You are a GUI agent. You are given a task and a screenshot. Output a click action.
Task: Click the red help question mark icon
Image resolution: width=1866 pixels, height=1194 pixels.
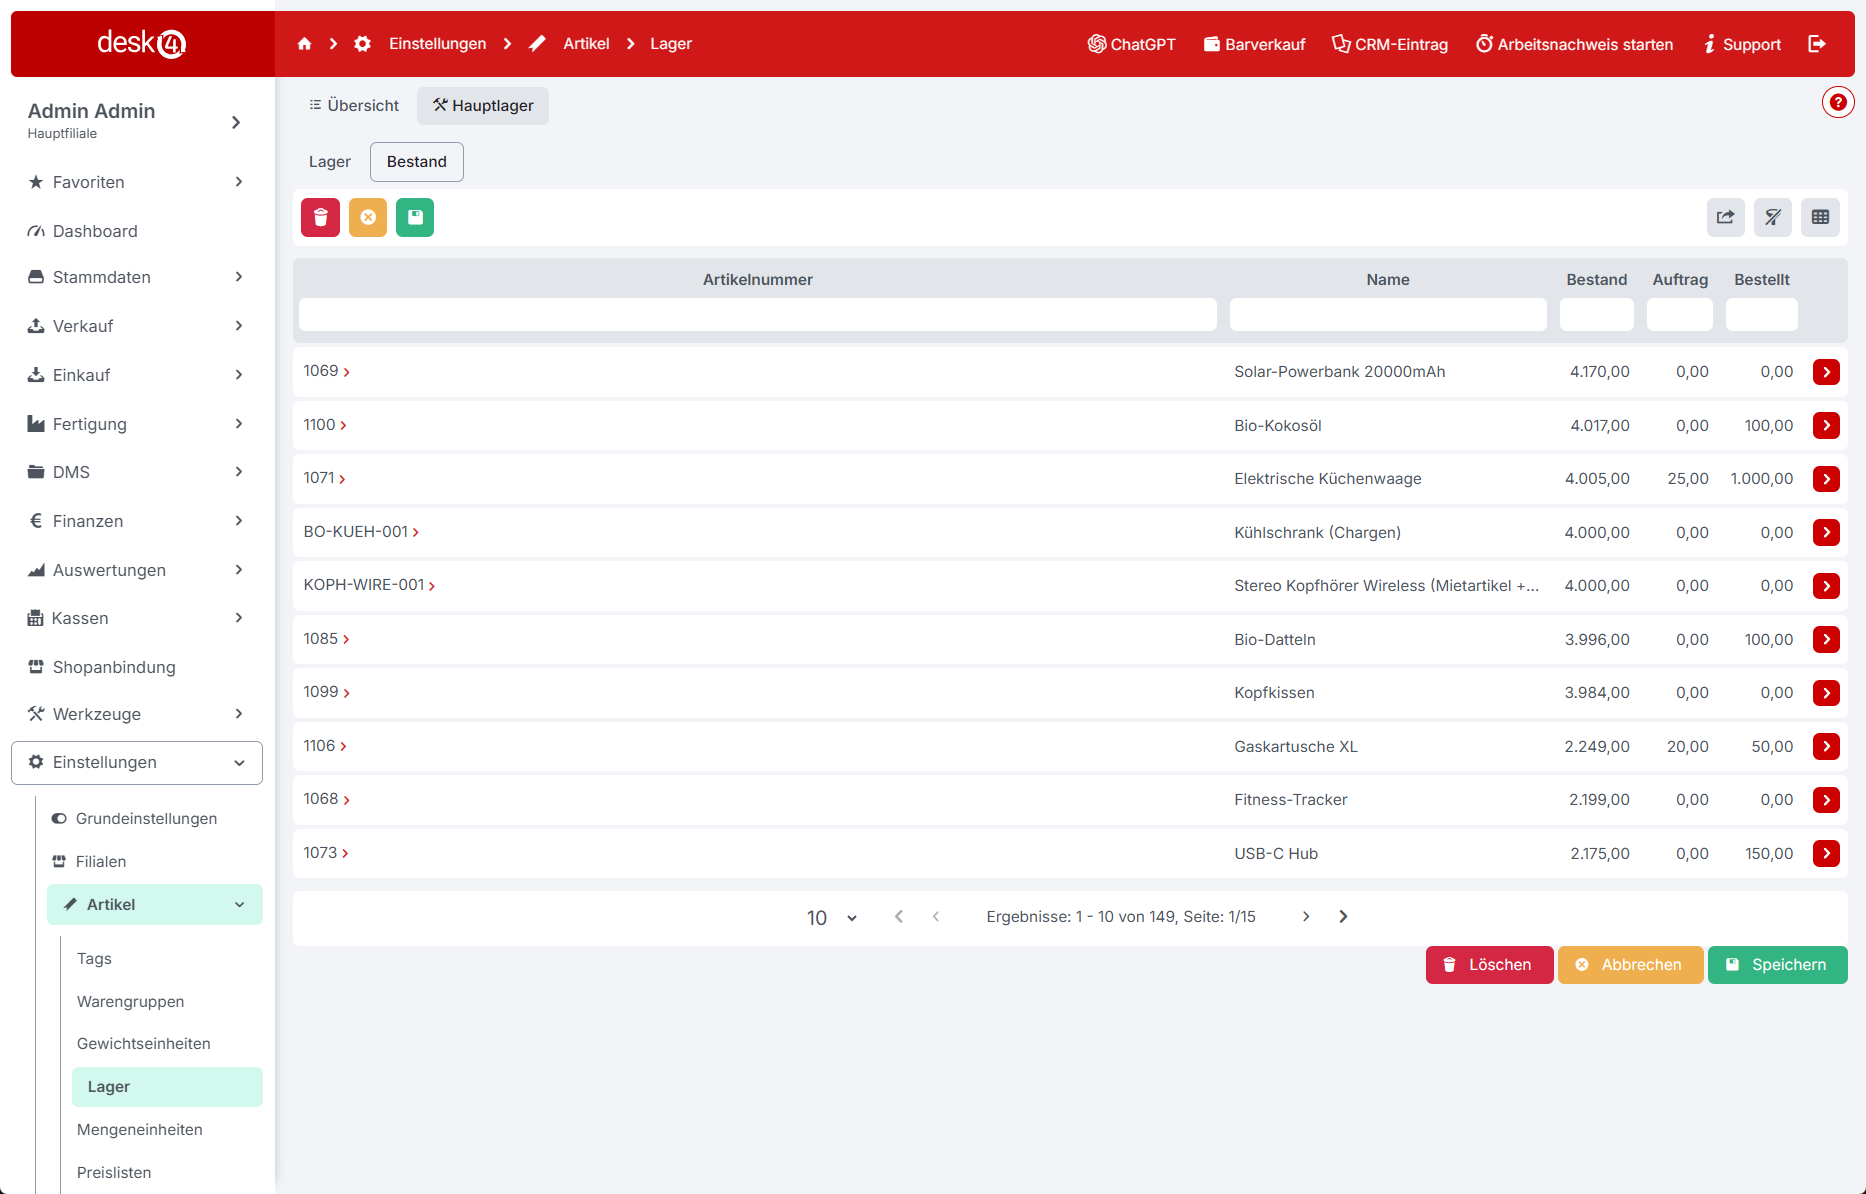point(1837,102)
